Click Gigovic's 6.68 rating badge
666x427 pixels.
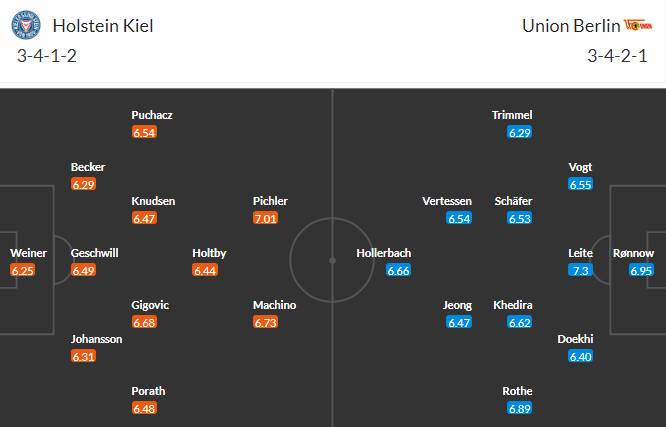tap(145, 322)
